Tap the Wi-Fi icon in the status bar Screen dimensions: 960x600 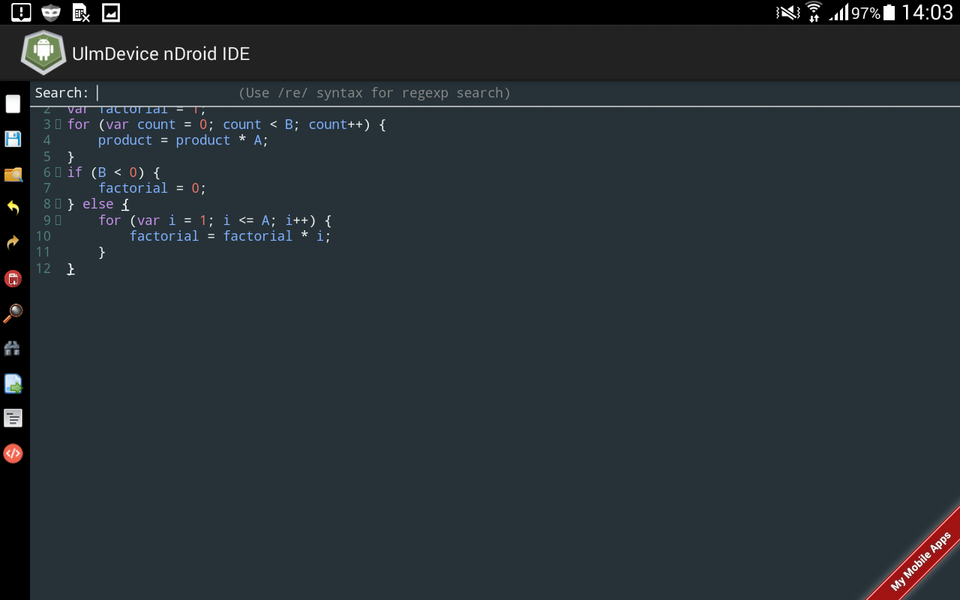point(812,13)
